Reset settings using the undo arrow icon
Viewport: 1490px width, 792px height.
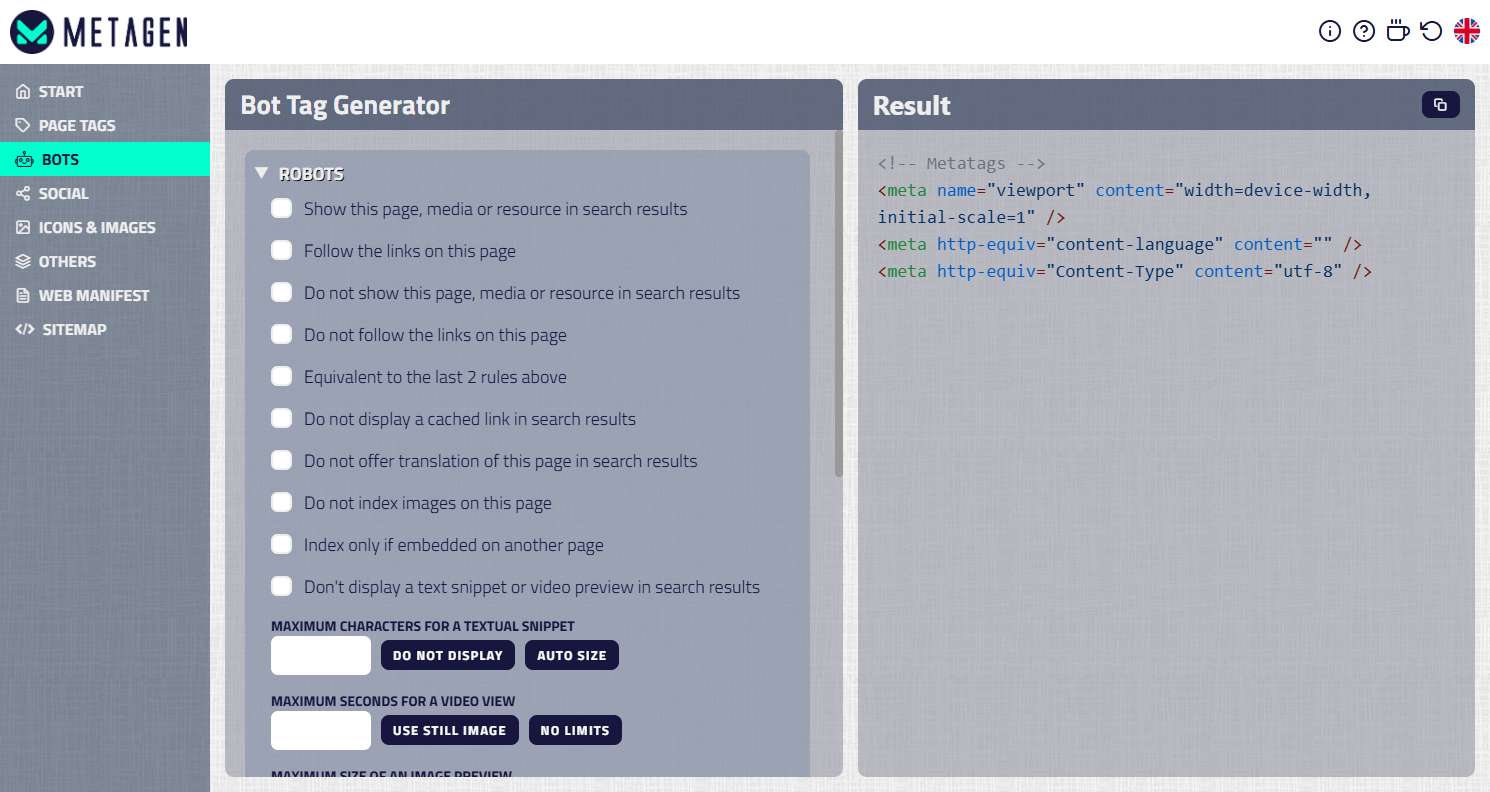click(1430, 31)
